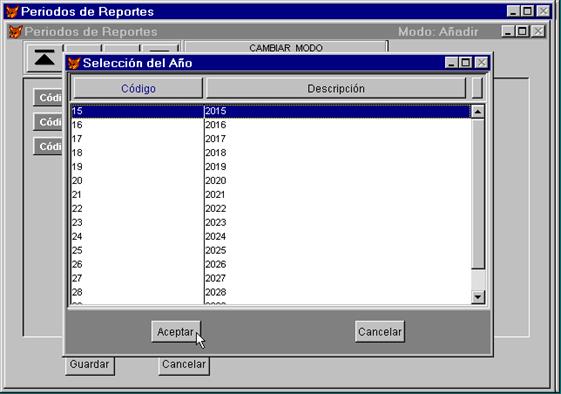The height and width of the screenshot is (394, 561).
Task: Select the row with description 2022
Action: click(271, 209)
